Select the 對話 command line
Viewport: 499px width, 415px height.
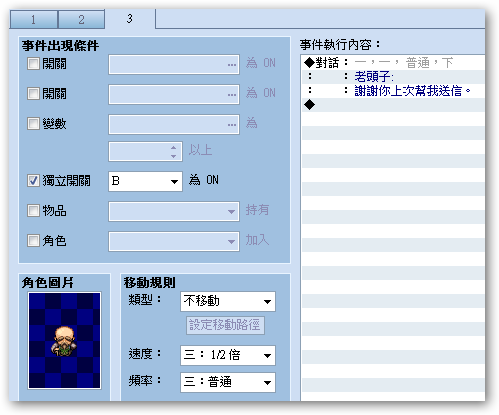[393, 63]
